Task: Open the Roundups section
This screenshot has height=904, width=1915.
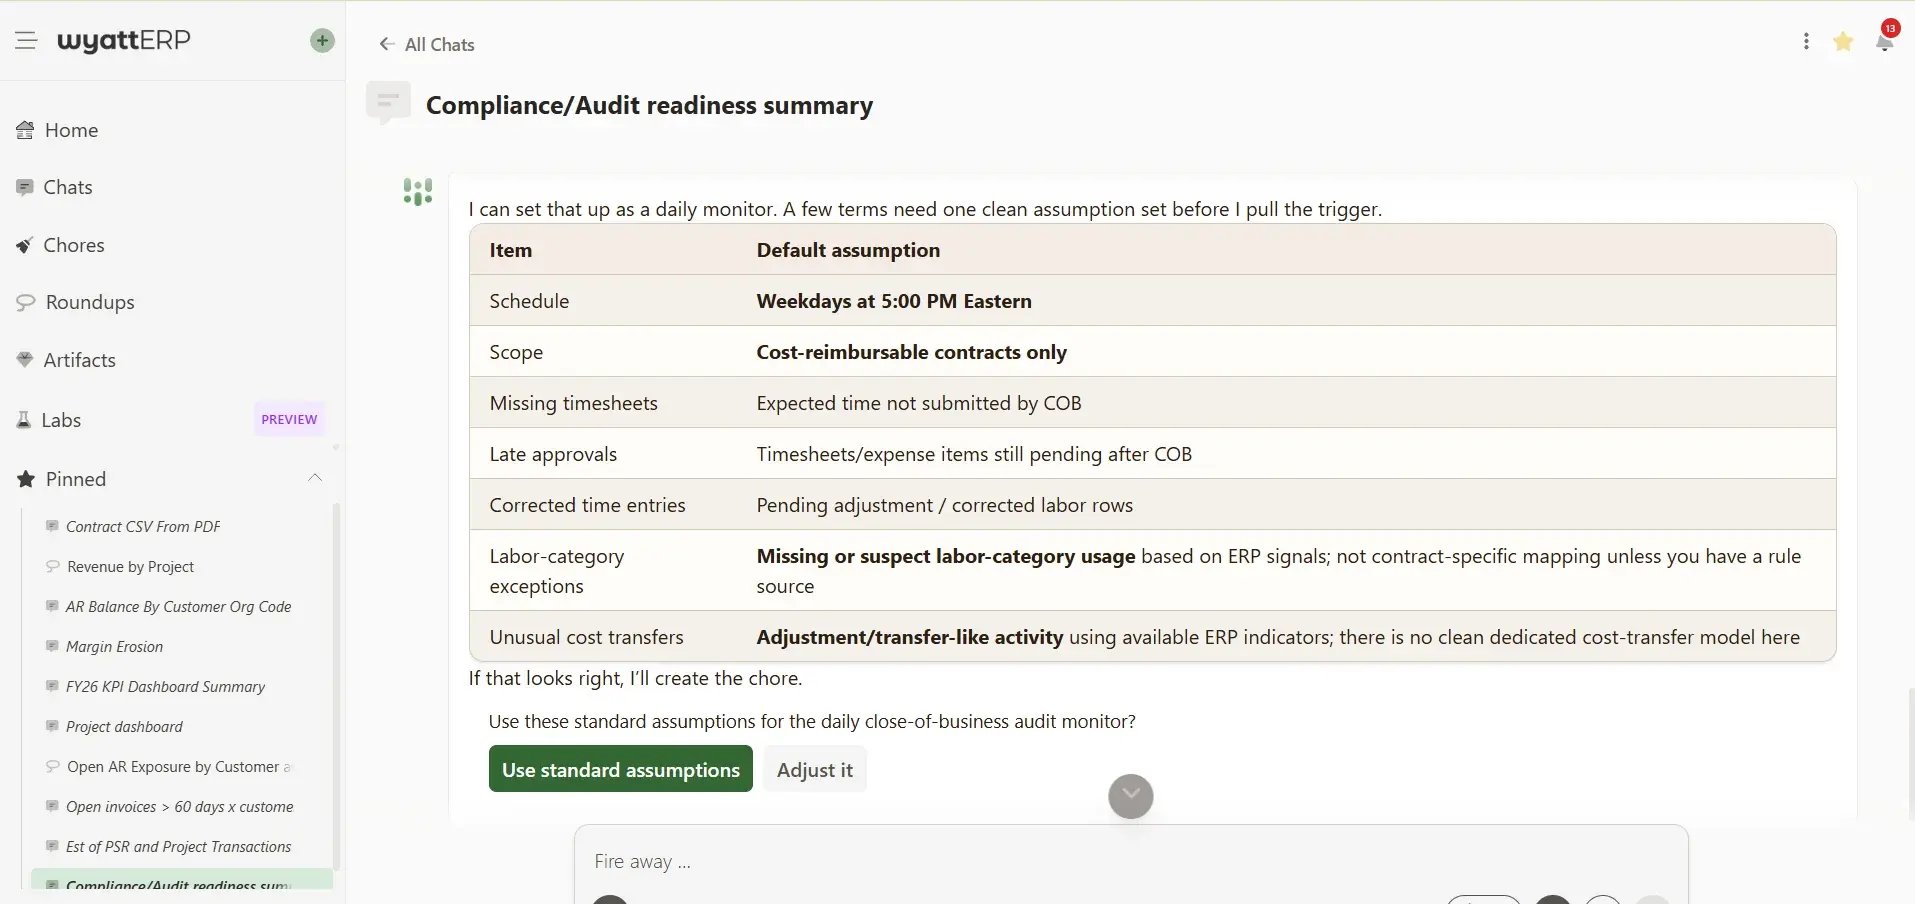Action: coord(76,302)
